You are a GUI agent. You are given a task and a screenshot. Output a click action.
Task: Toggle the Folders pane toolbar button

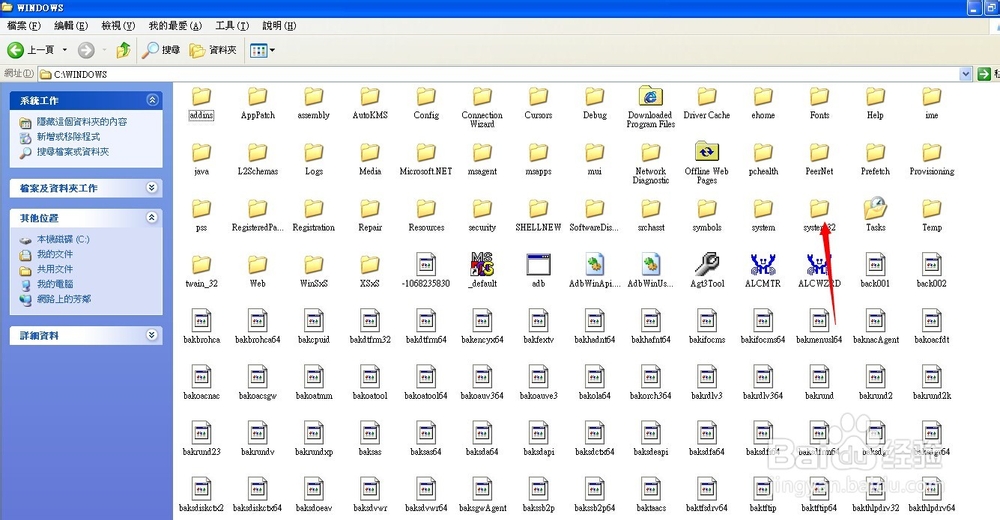point(213,50)
